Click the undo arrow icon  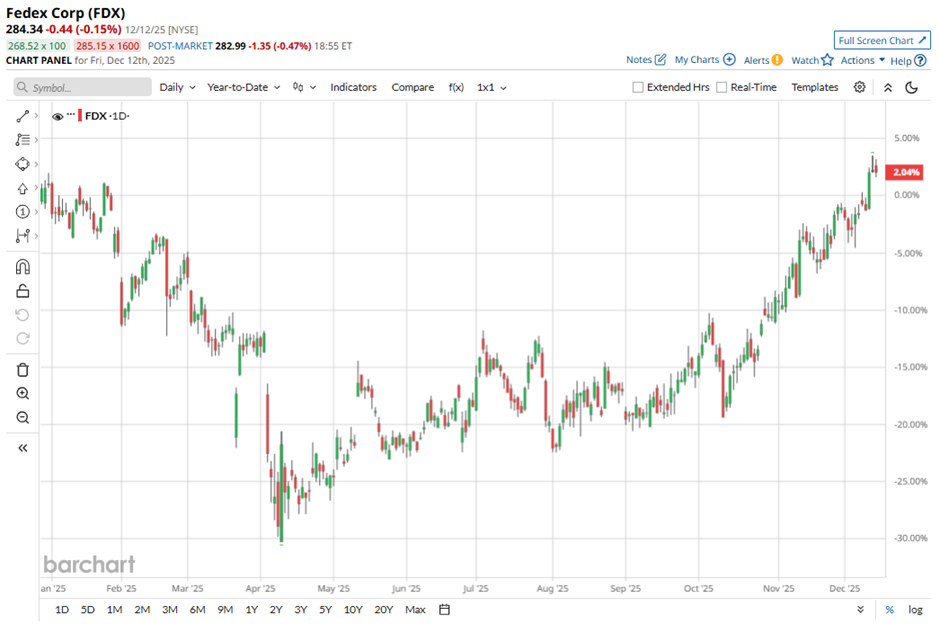tap(23, 315)
